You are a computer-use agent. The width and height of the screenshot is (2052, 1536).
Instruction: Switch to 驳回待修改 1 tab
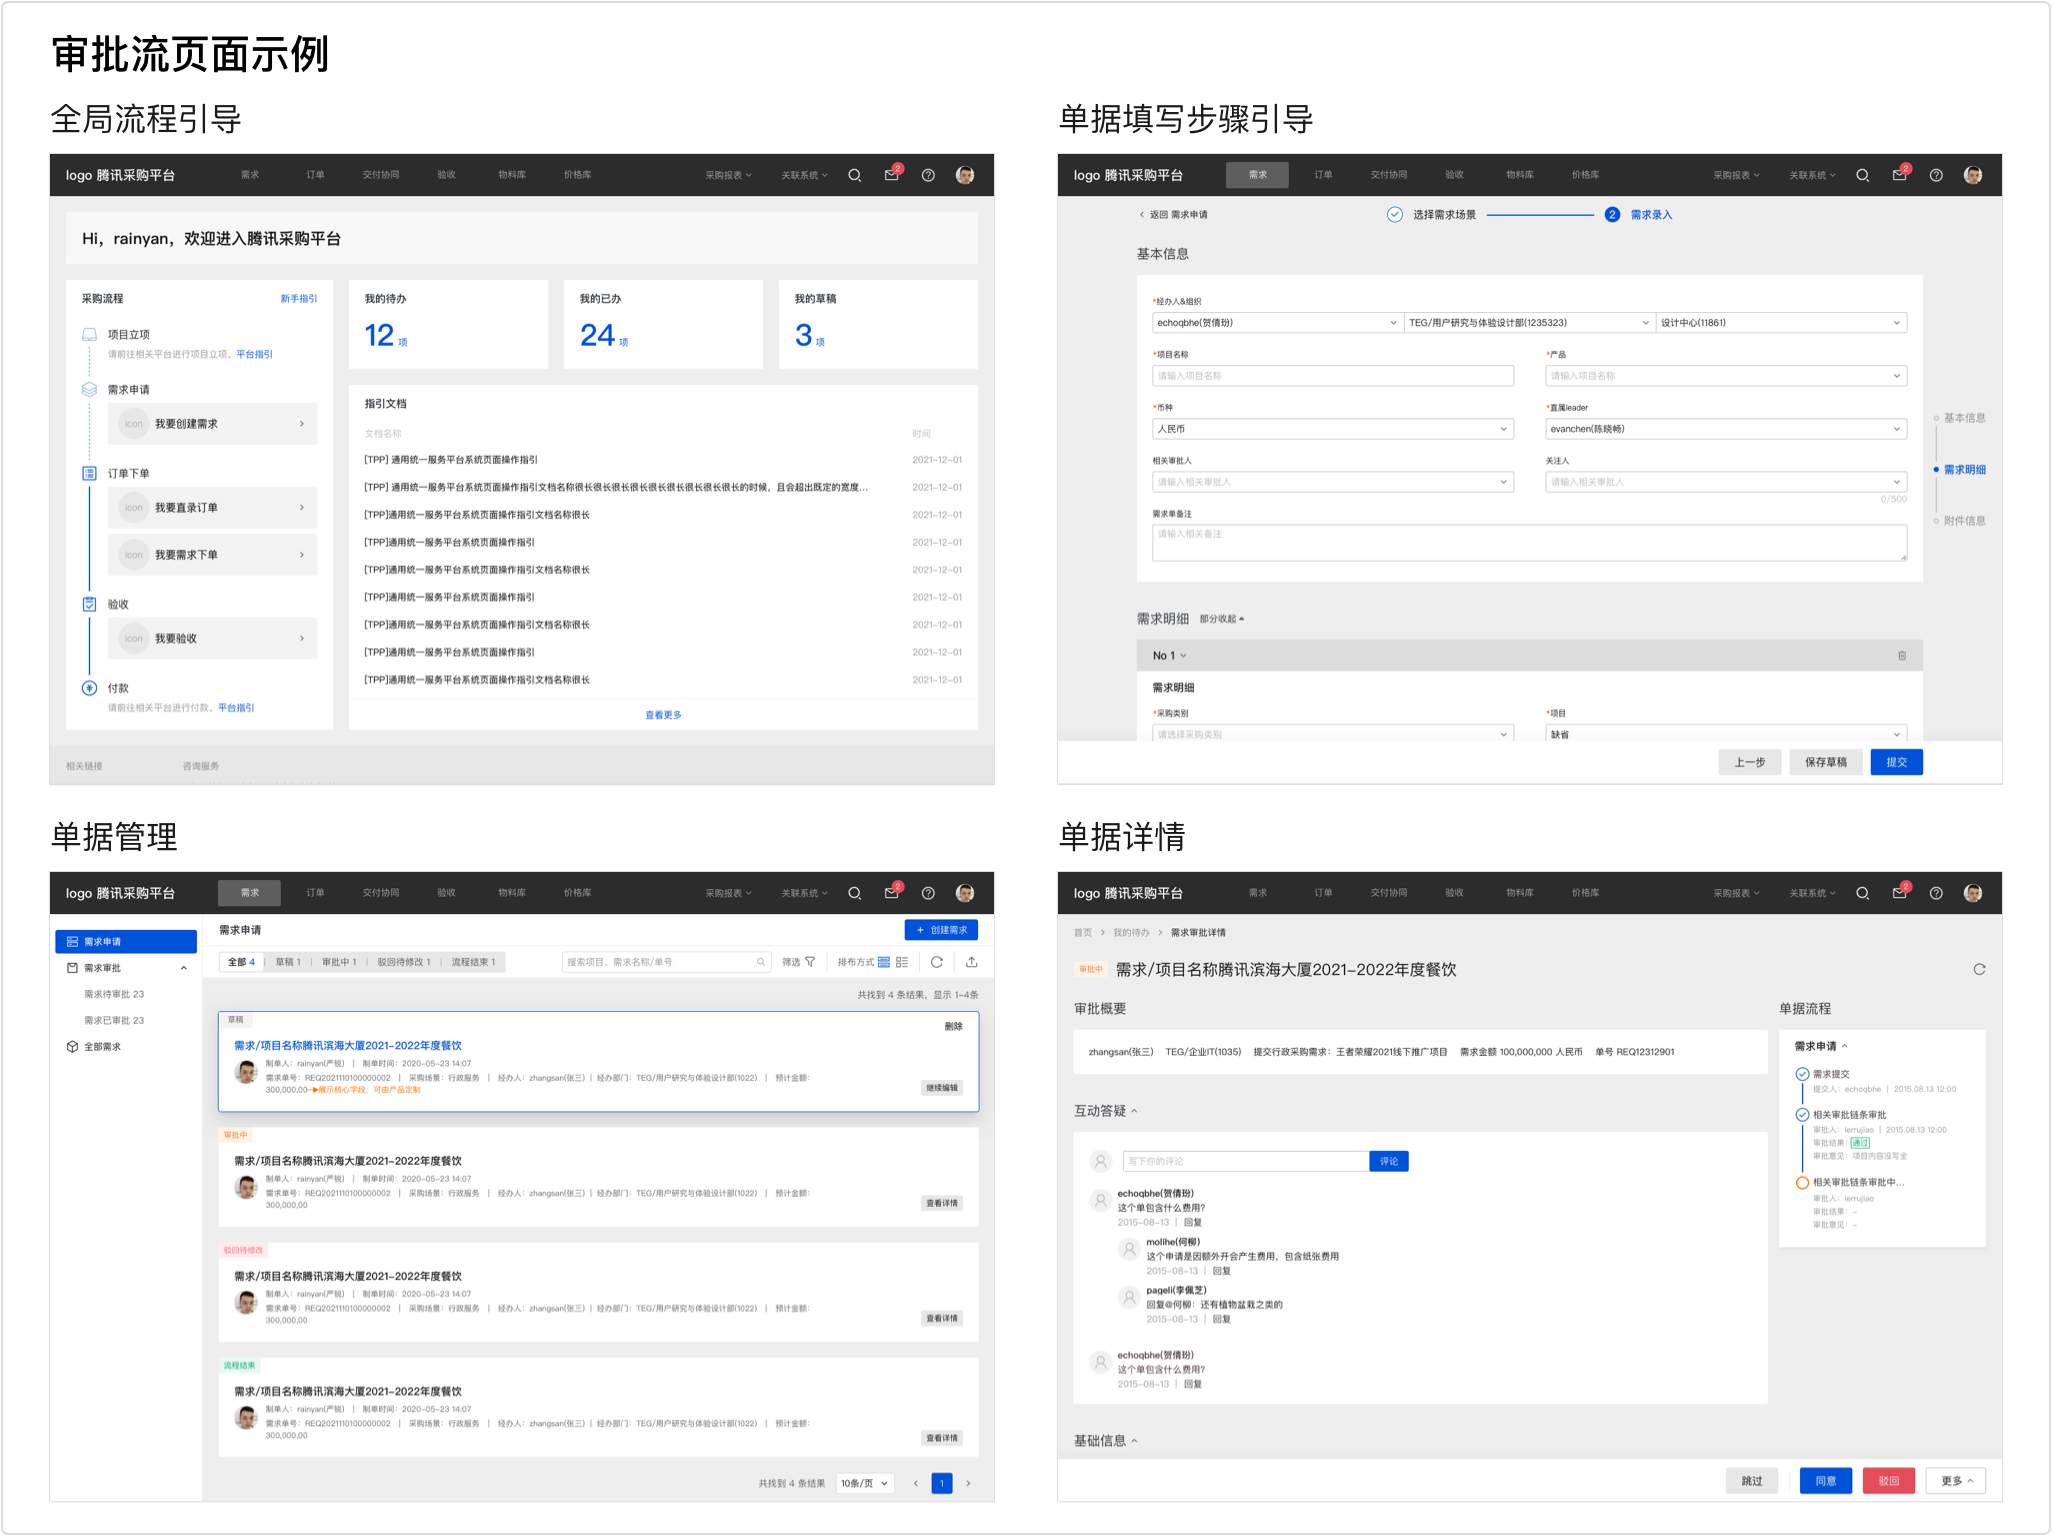tap(404, 962)
